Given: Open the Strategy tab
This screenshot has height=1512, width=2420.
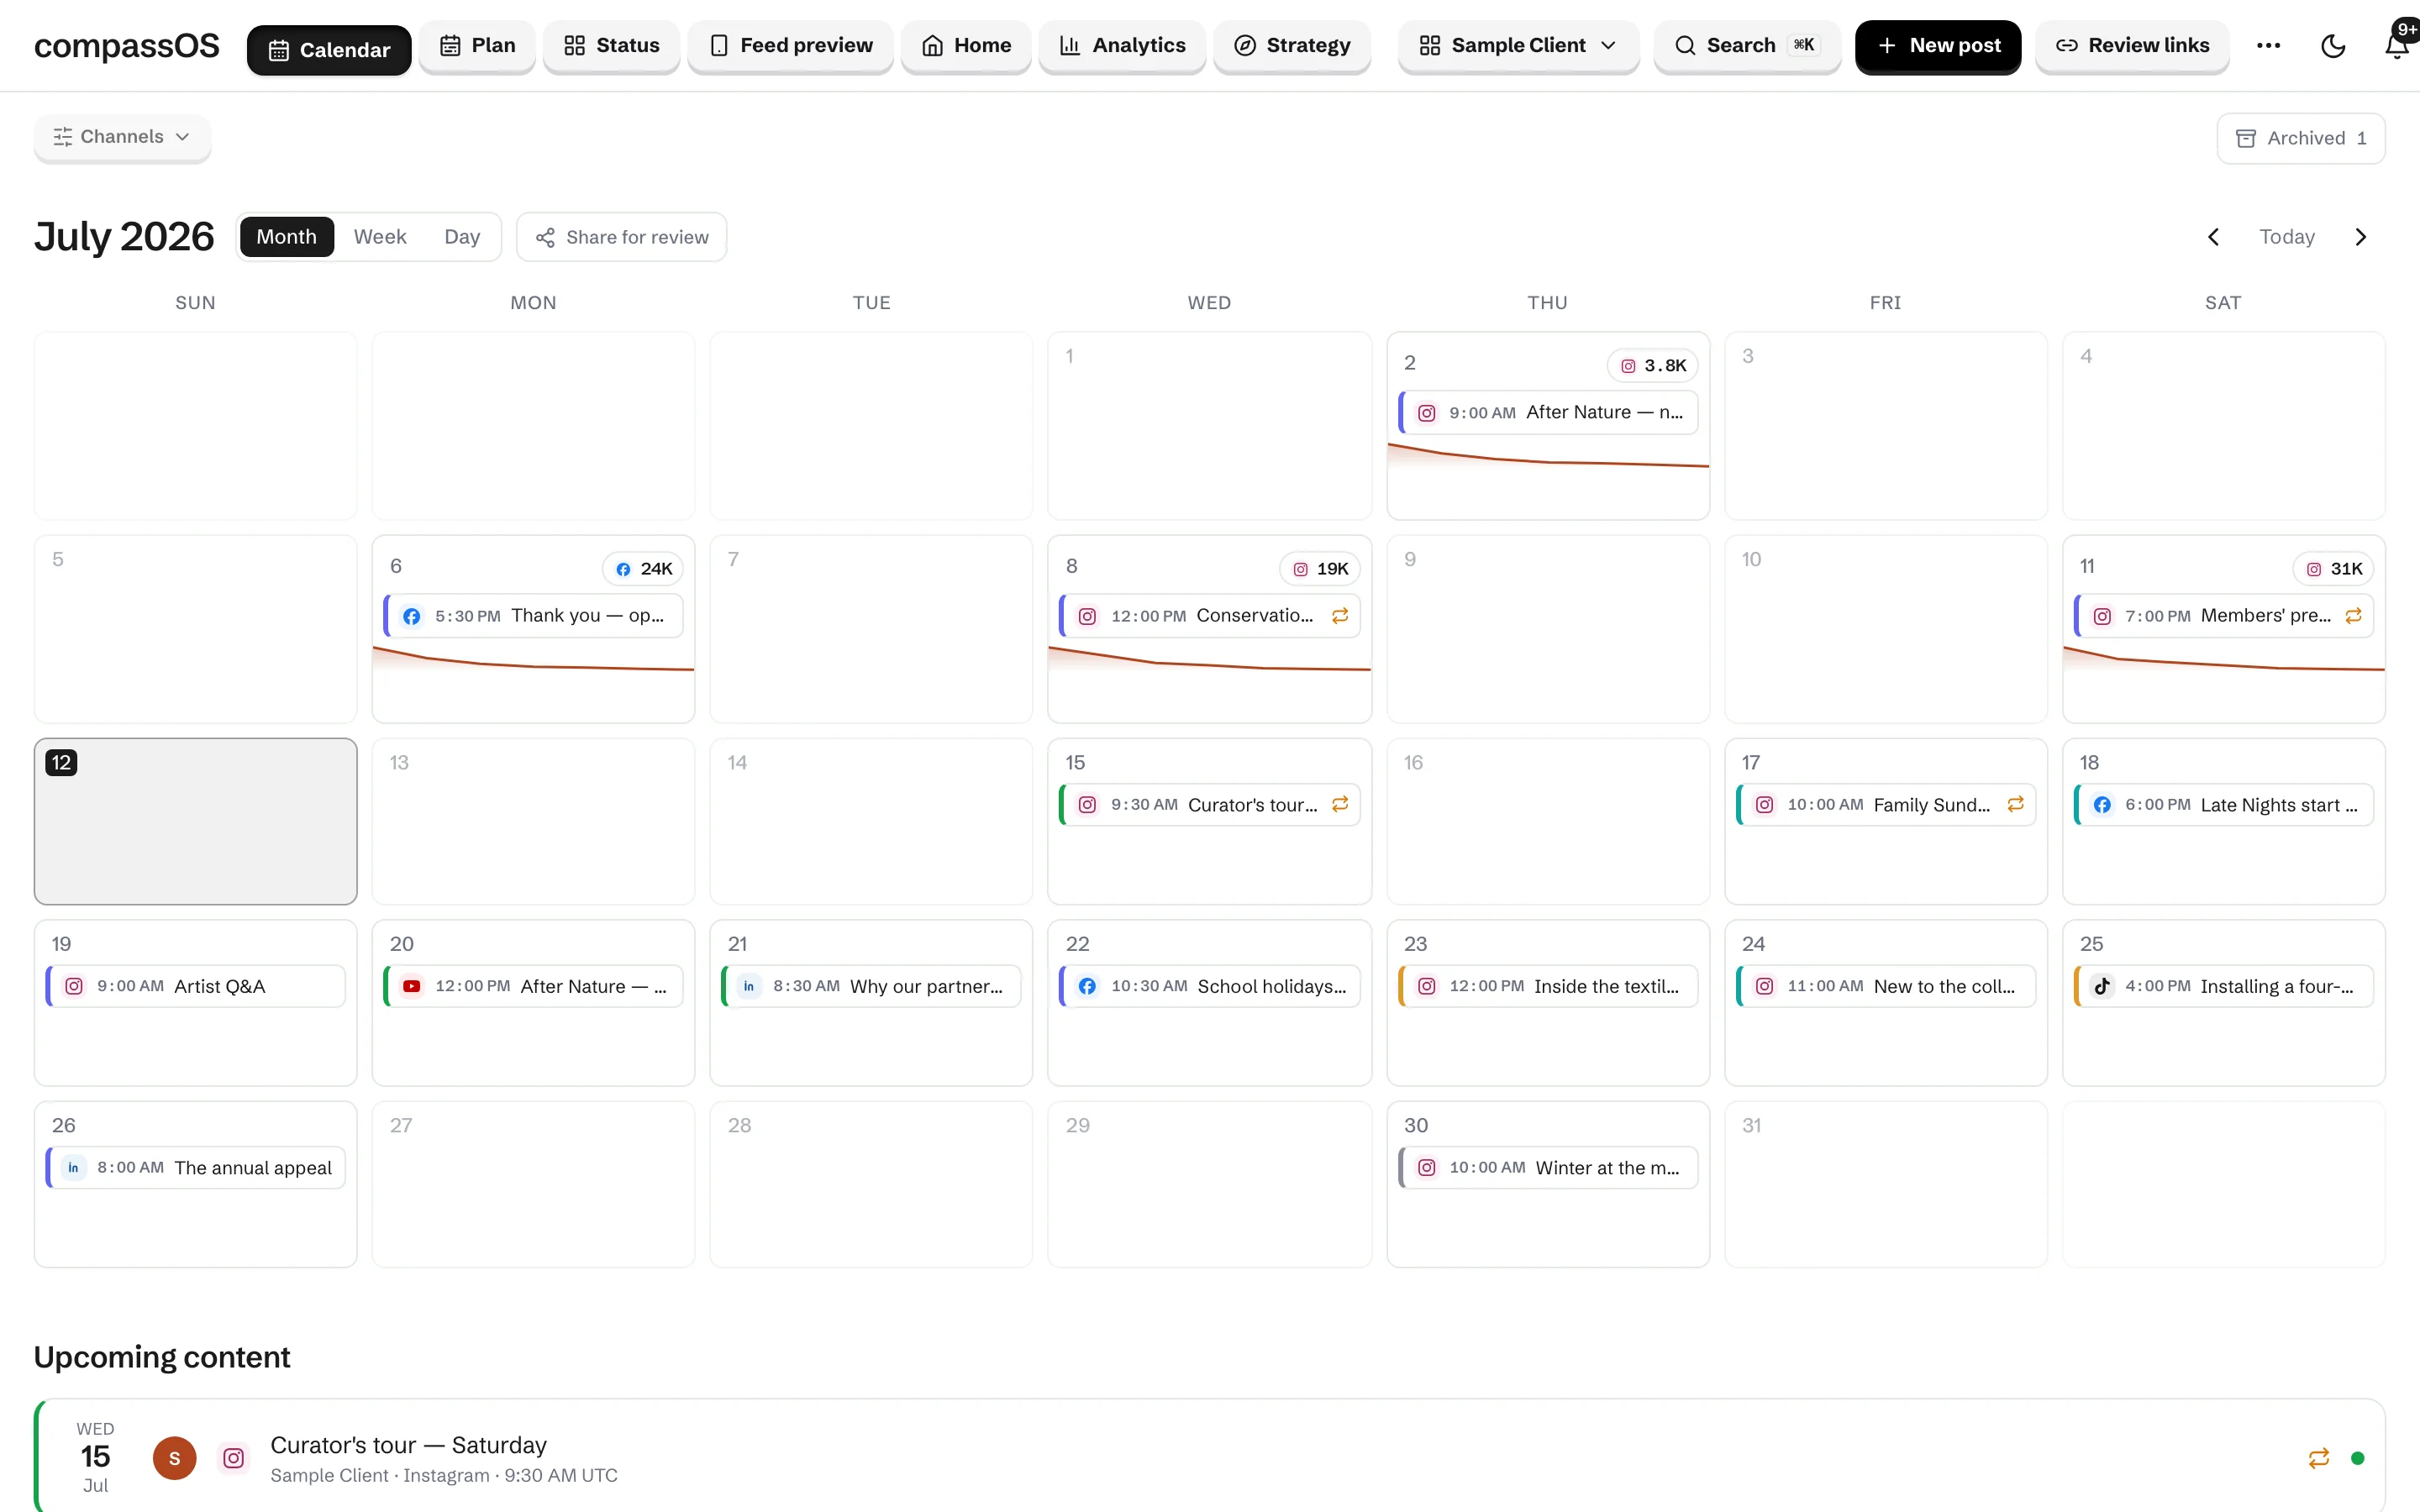Looking at the screenshot, I should coord(1292,46).
